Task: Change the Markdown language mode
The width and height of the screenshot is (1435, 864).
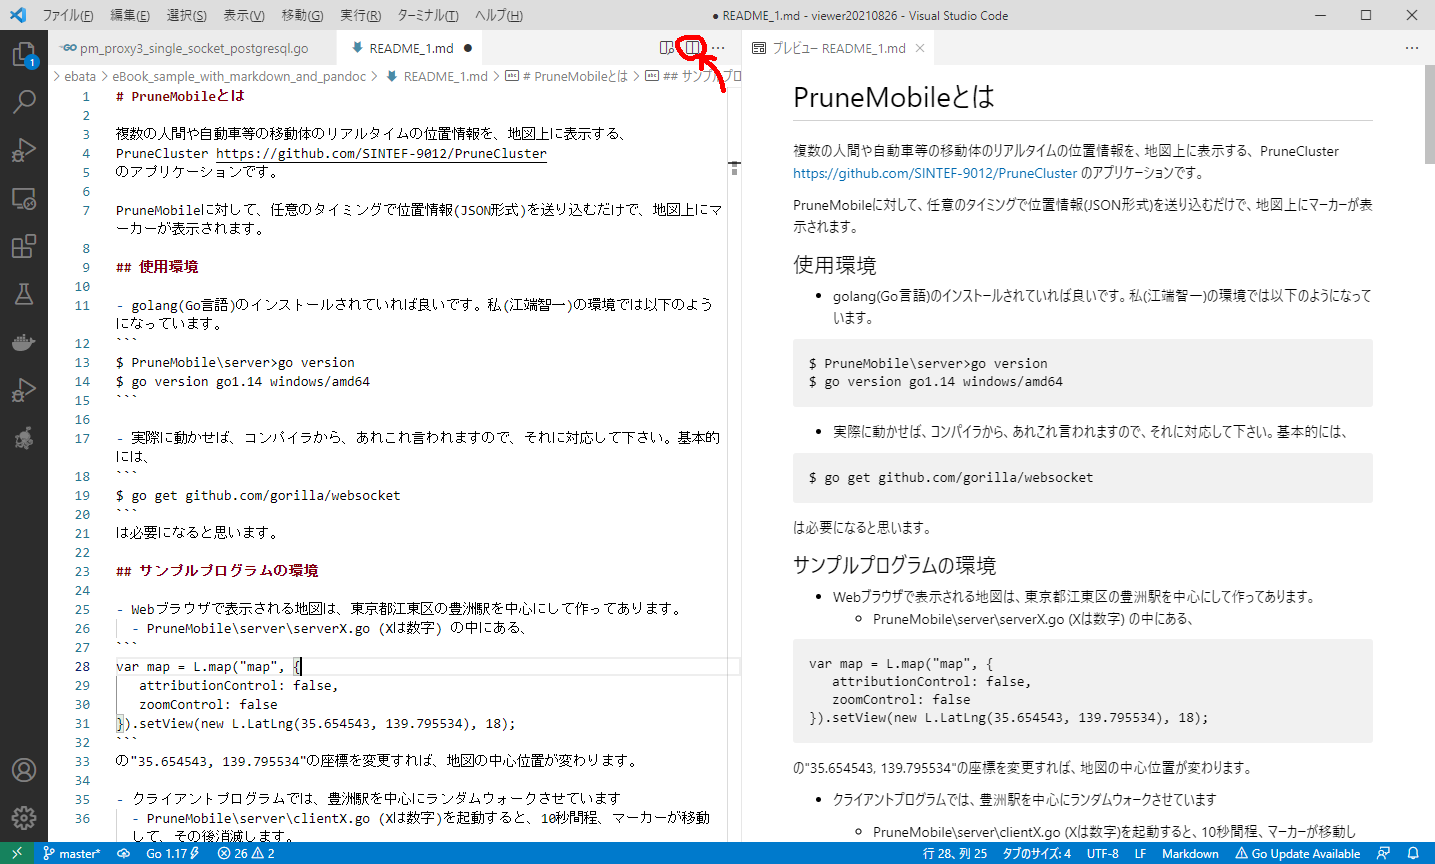Action: point(1190,854)
